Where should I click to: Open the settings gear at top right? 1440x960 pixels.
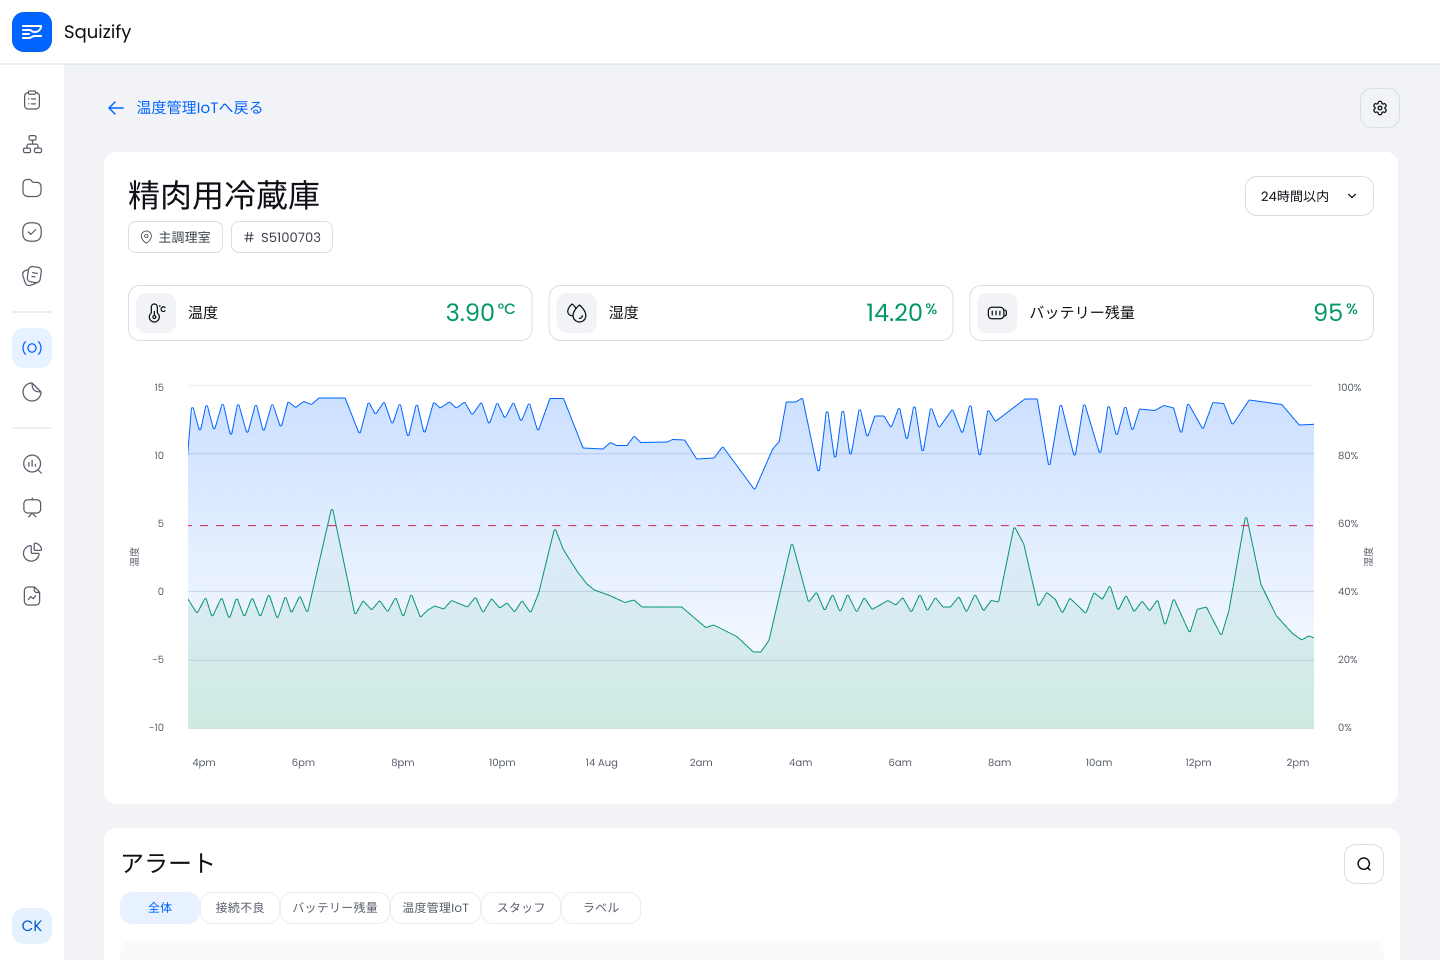[x=1379, y=108]
